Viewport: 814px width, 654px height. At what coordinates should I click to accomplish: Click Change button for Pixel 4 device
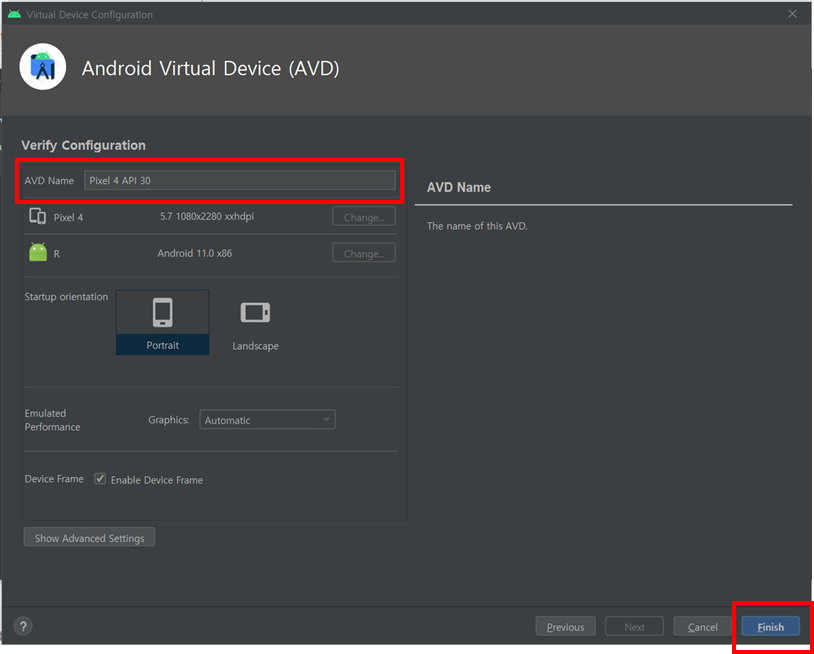(364, 216)
